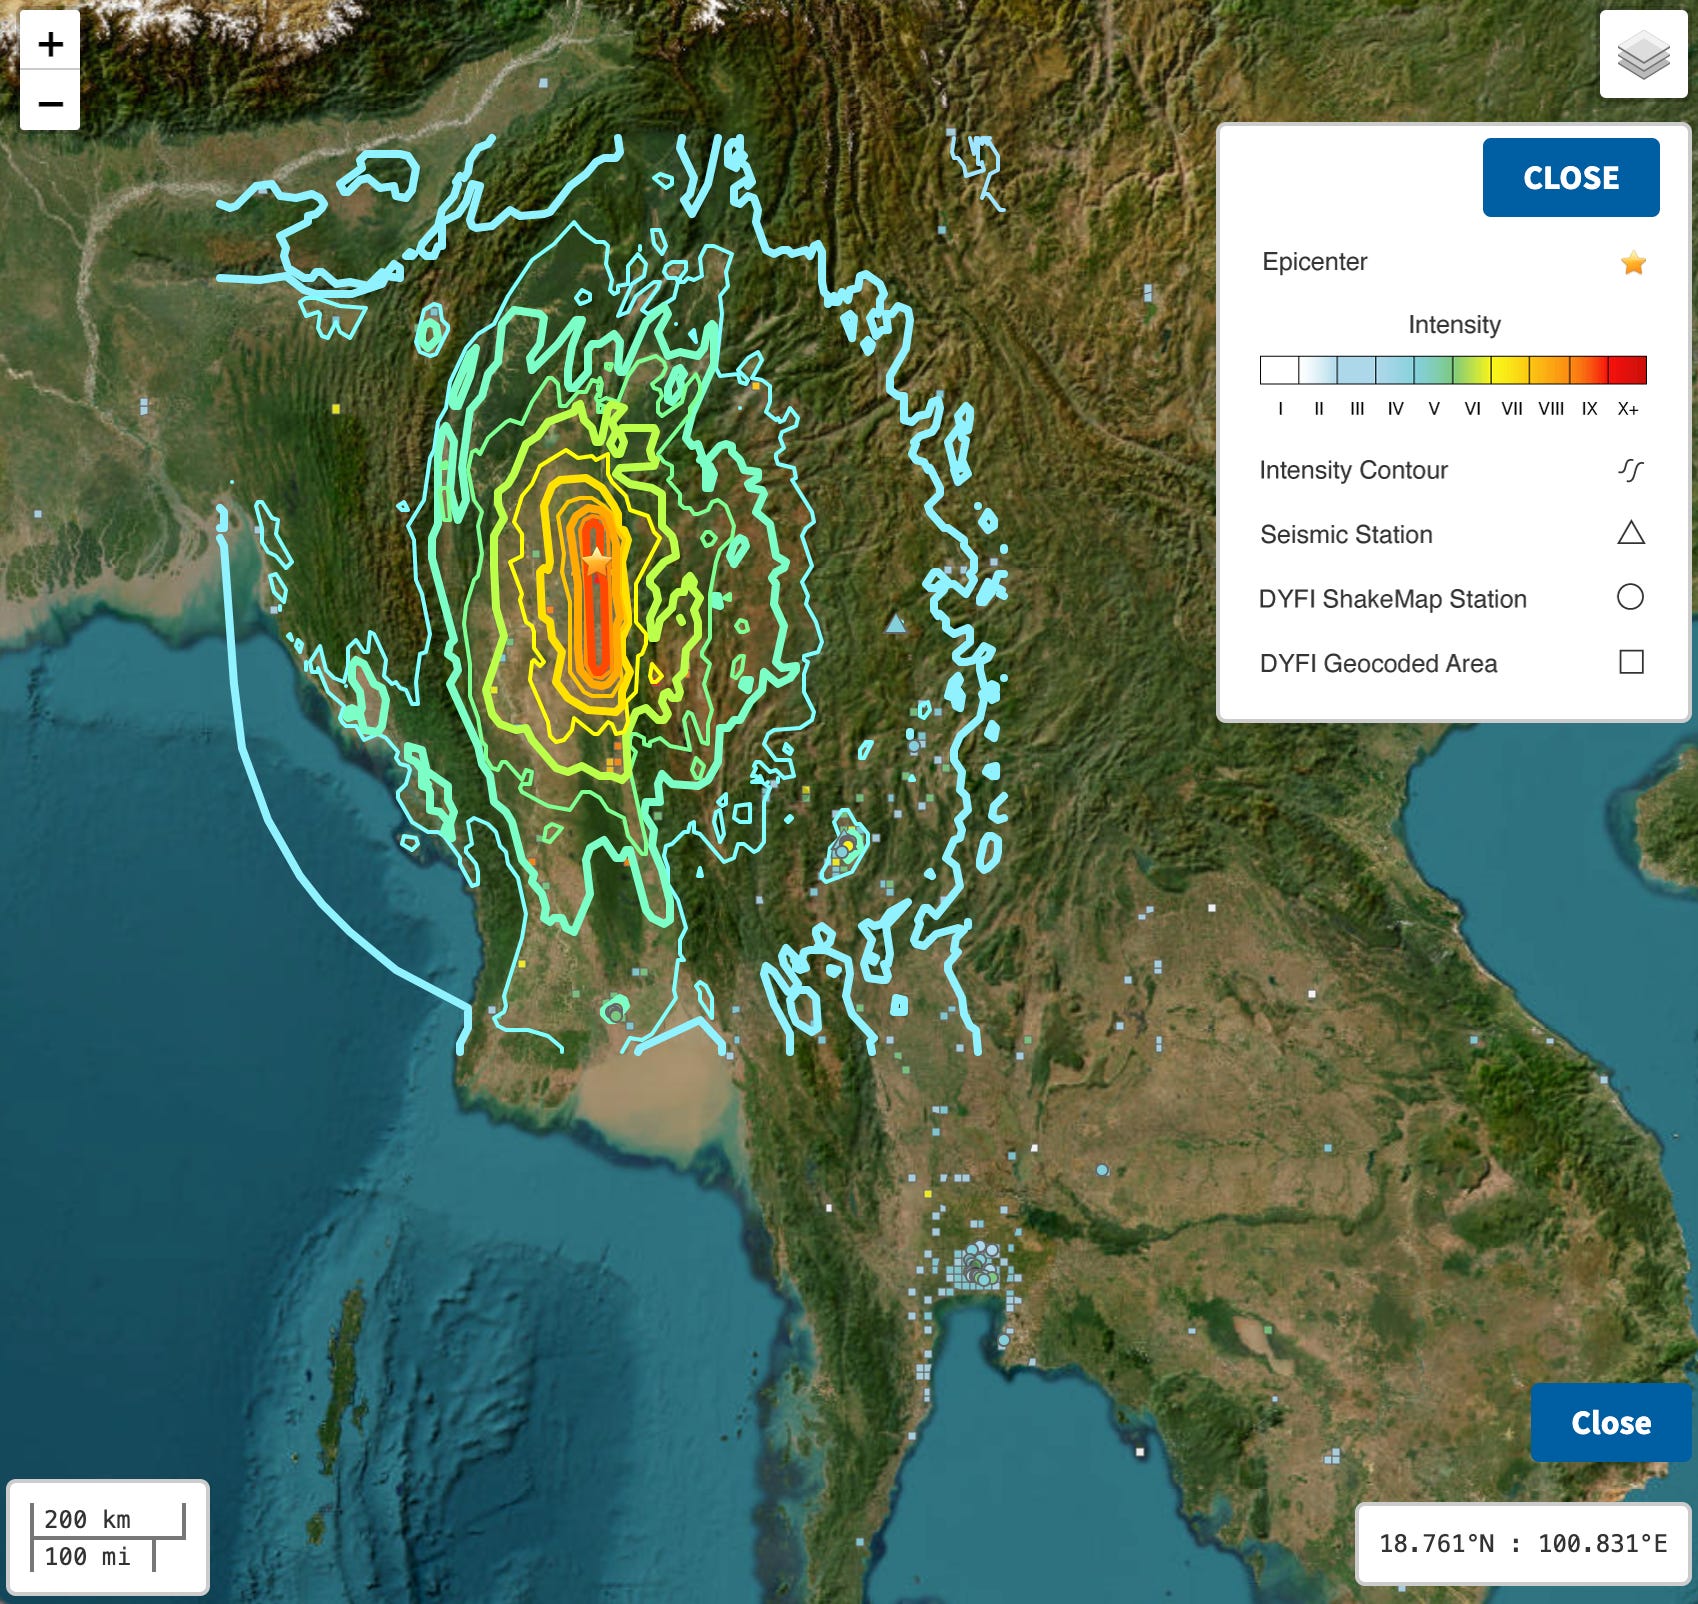This screenshot has width=1698, height=1604.
Task: Click the intensity color scale bar
Action: tap(1453, 370)
